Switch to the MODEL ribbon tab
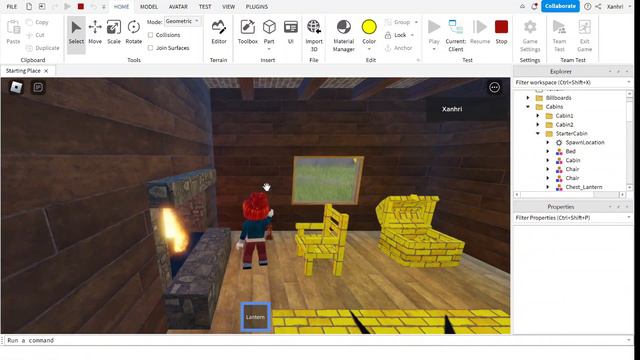The width and height of the screenshot is (640, 360). tap(149, 7)
